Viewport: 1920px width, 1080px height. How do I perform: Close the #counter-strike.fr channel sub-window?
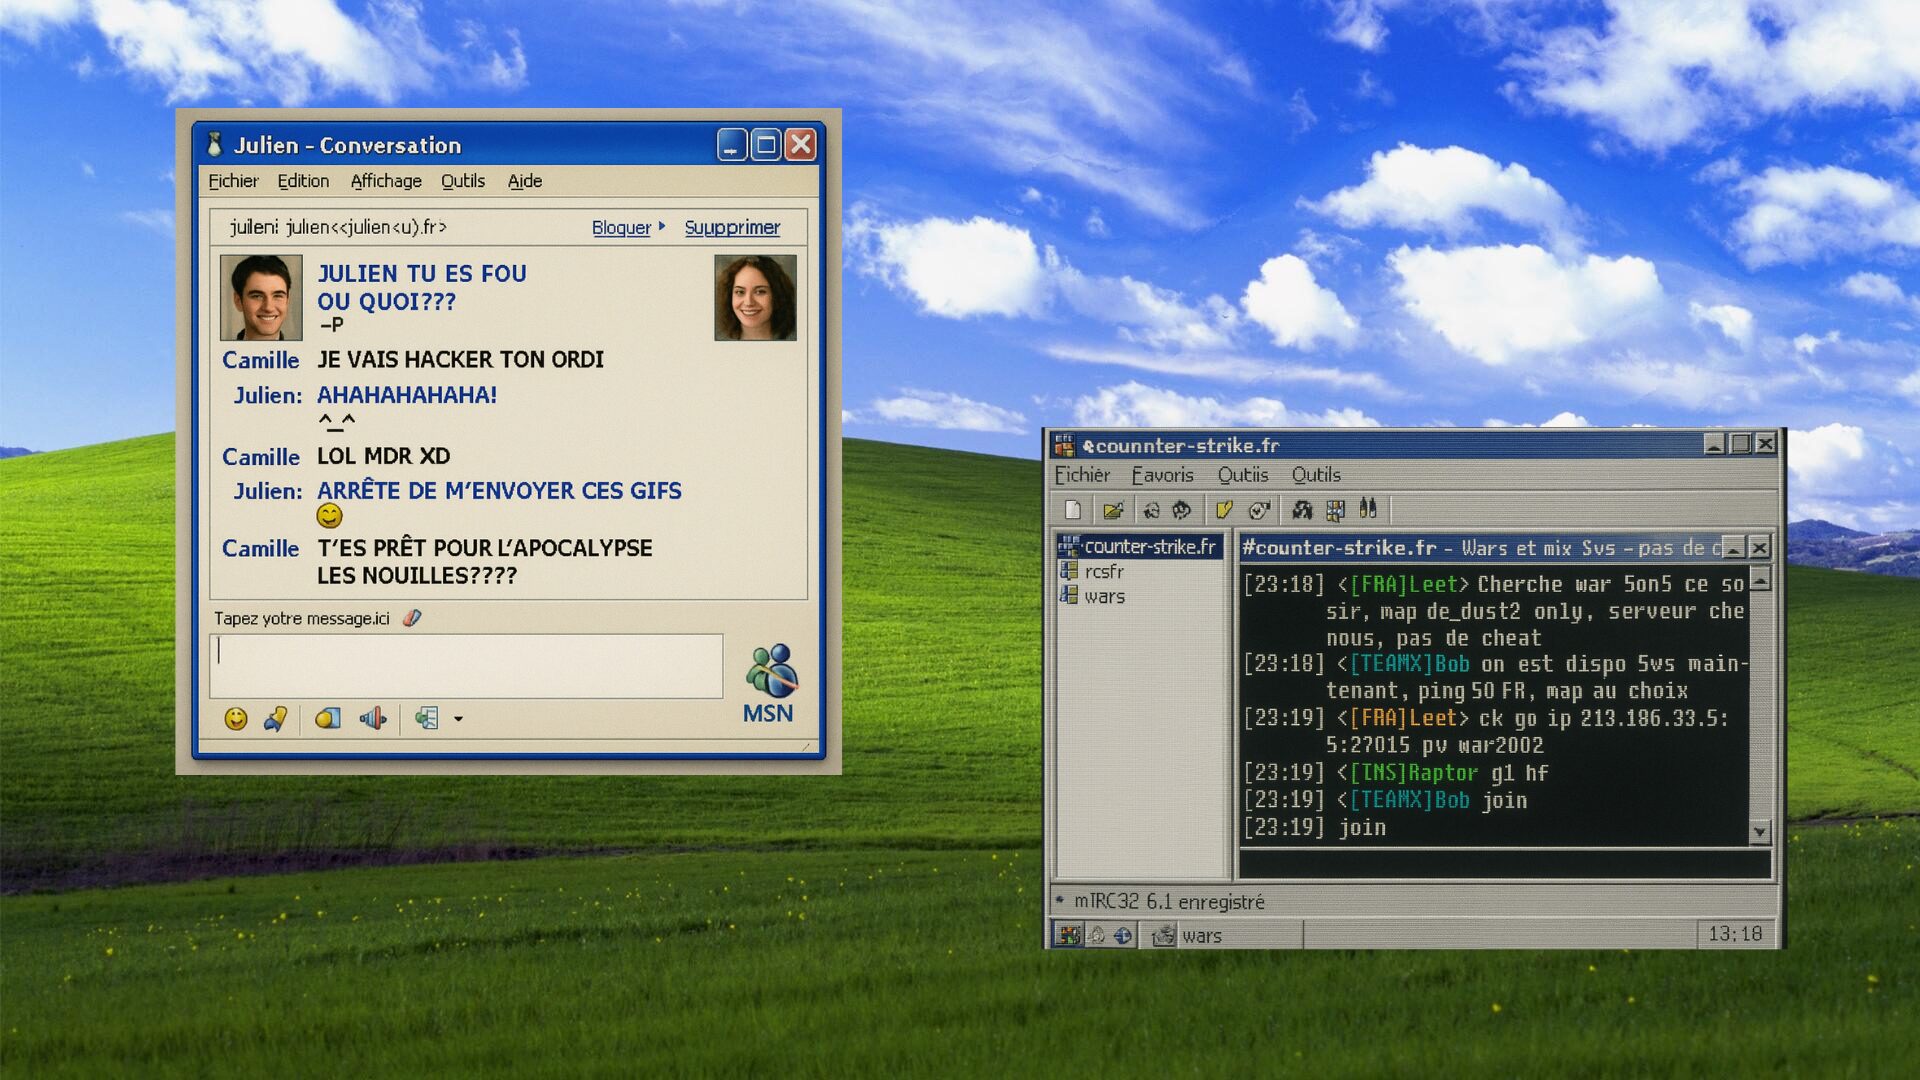(x=1760, y=547)
